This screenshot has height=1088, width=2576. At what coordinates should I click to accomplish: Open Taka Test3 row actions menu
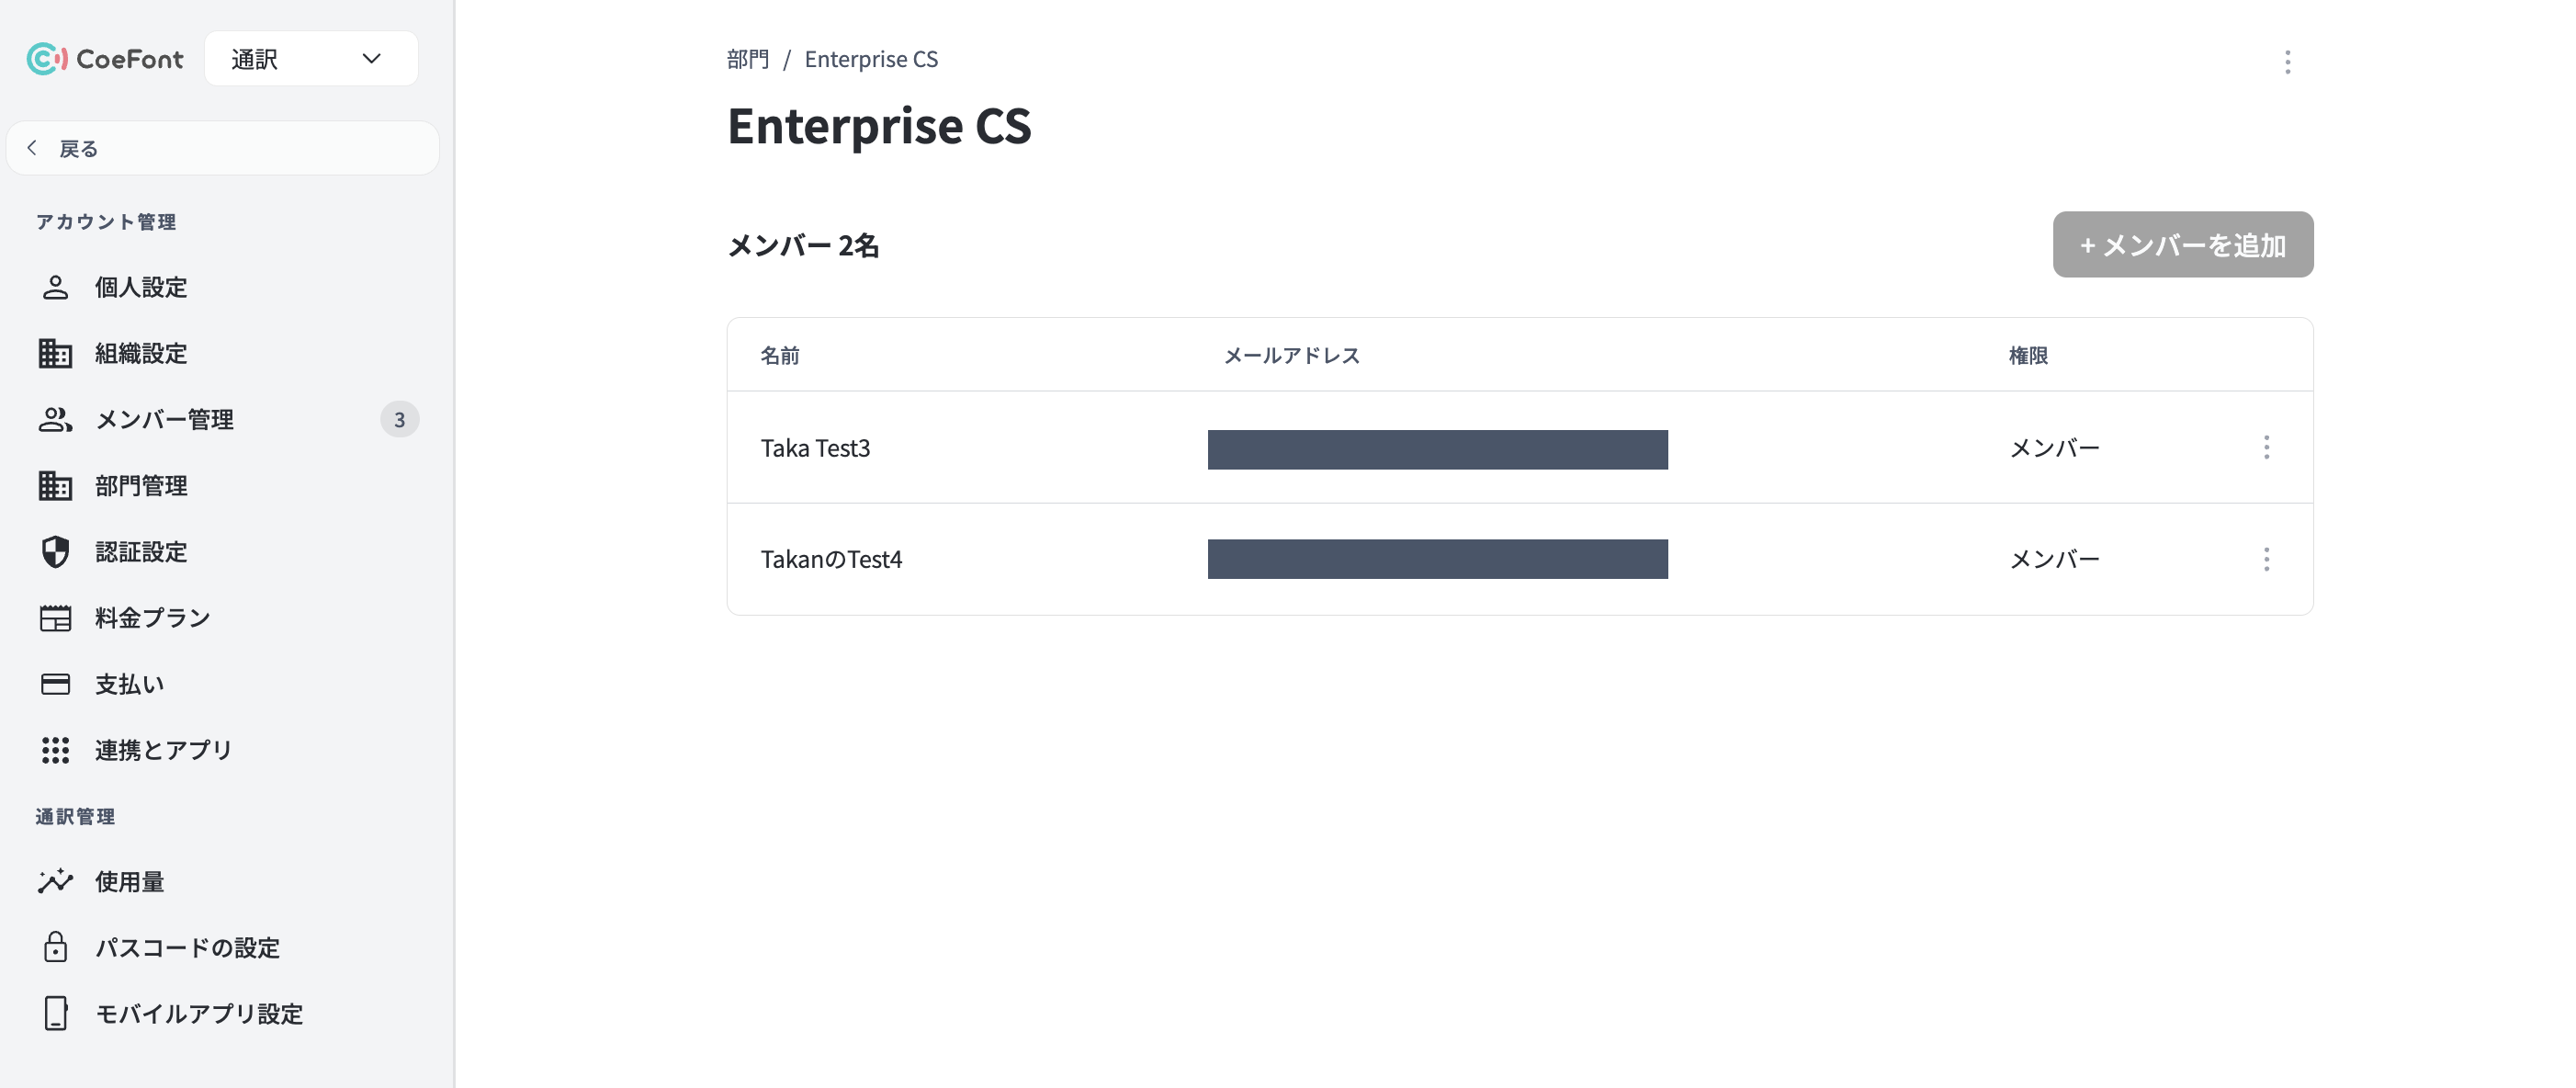2266,447
